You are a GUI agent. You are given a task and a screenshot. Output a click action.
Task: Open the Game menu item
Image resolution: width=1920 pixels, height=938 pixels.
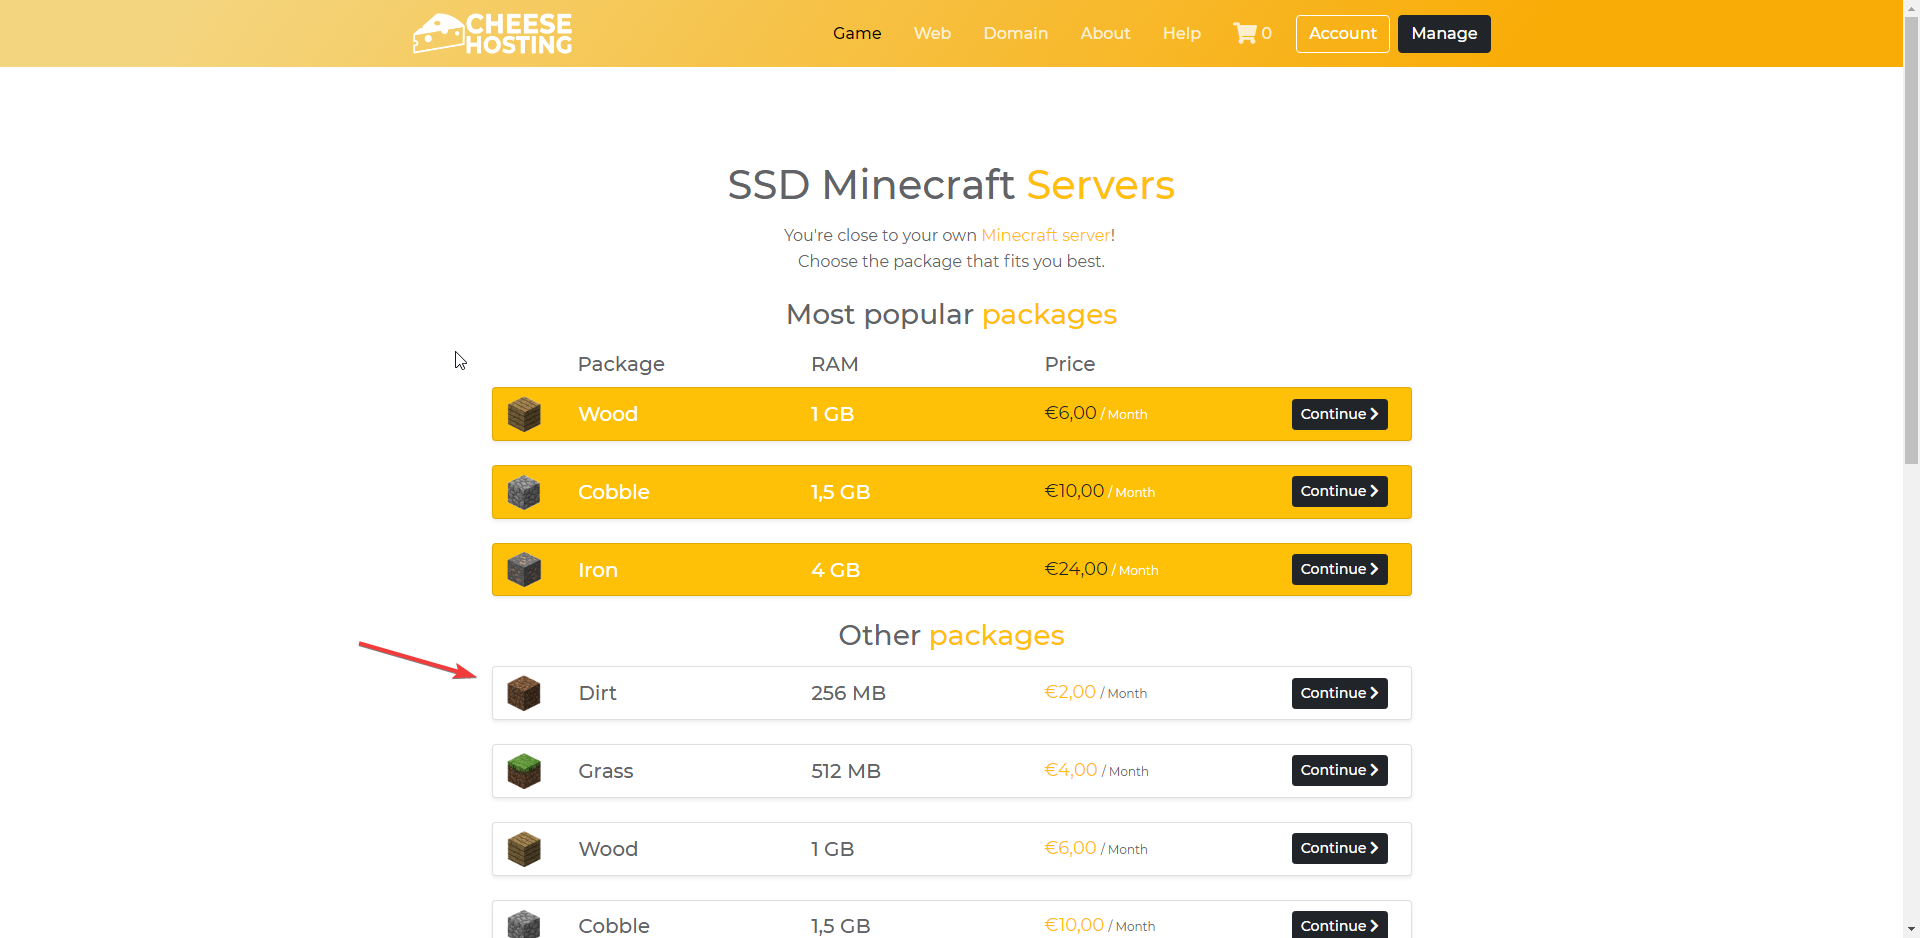coord(857,33)
